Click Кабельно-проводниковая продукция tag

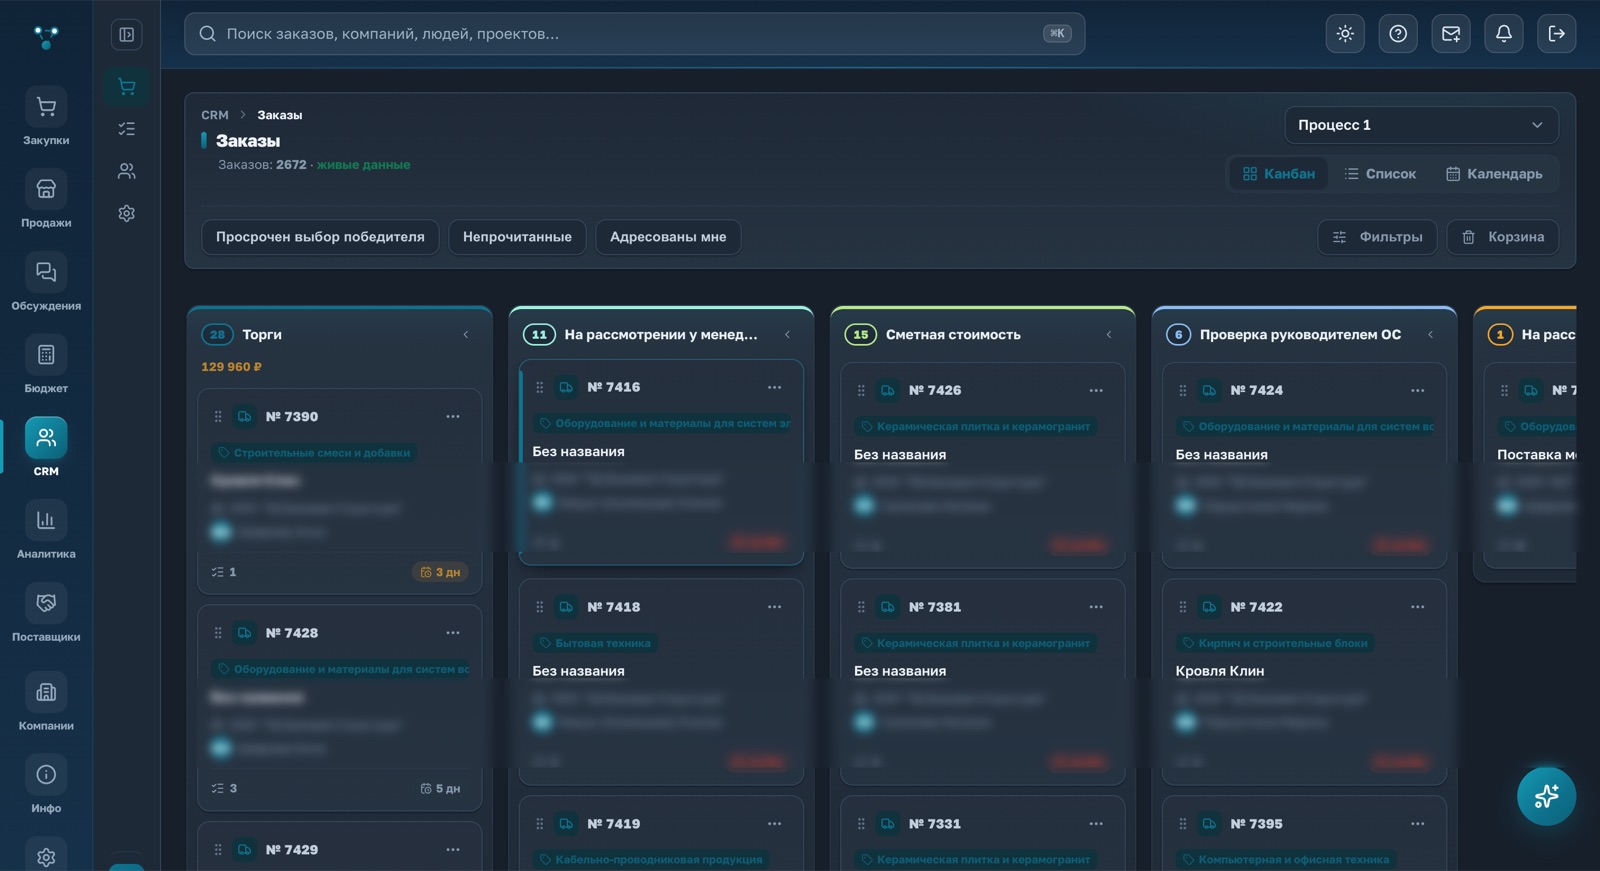pos(651,860)
